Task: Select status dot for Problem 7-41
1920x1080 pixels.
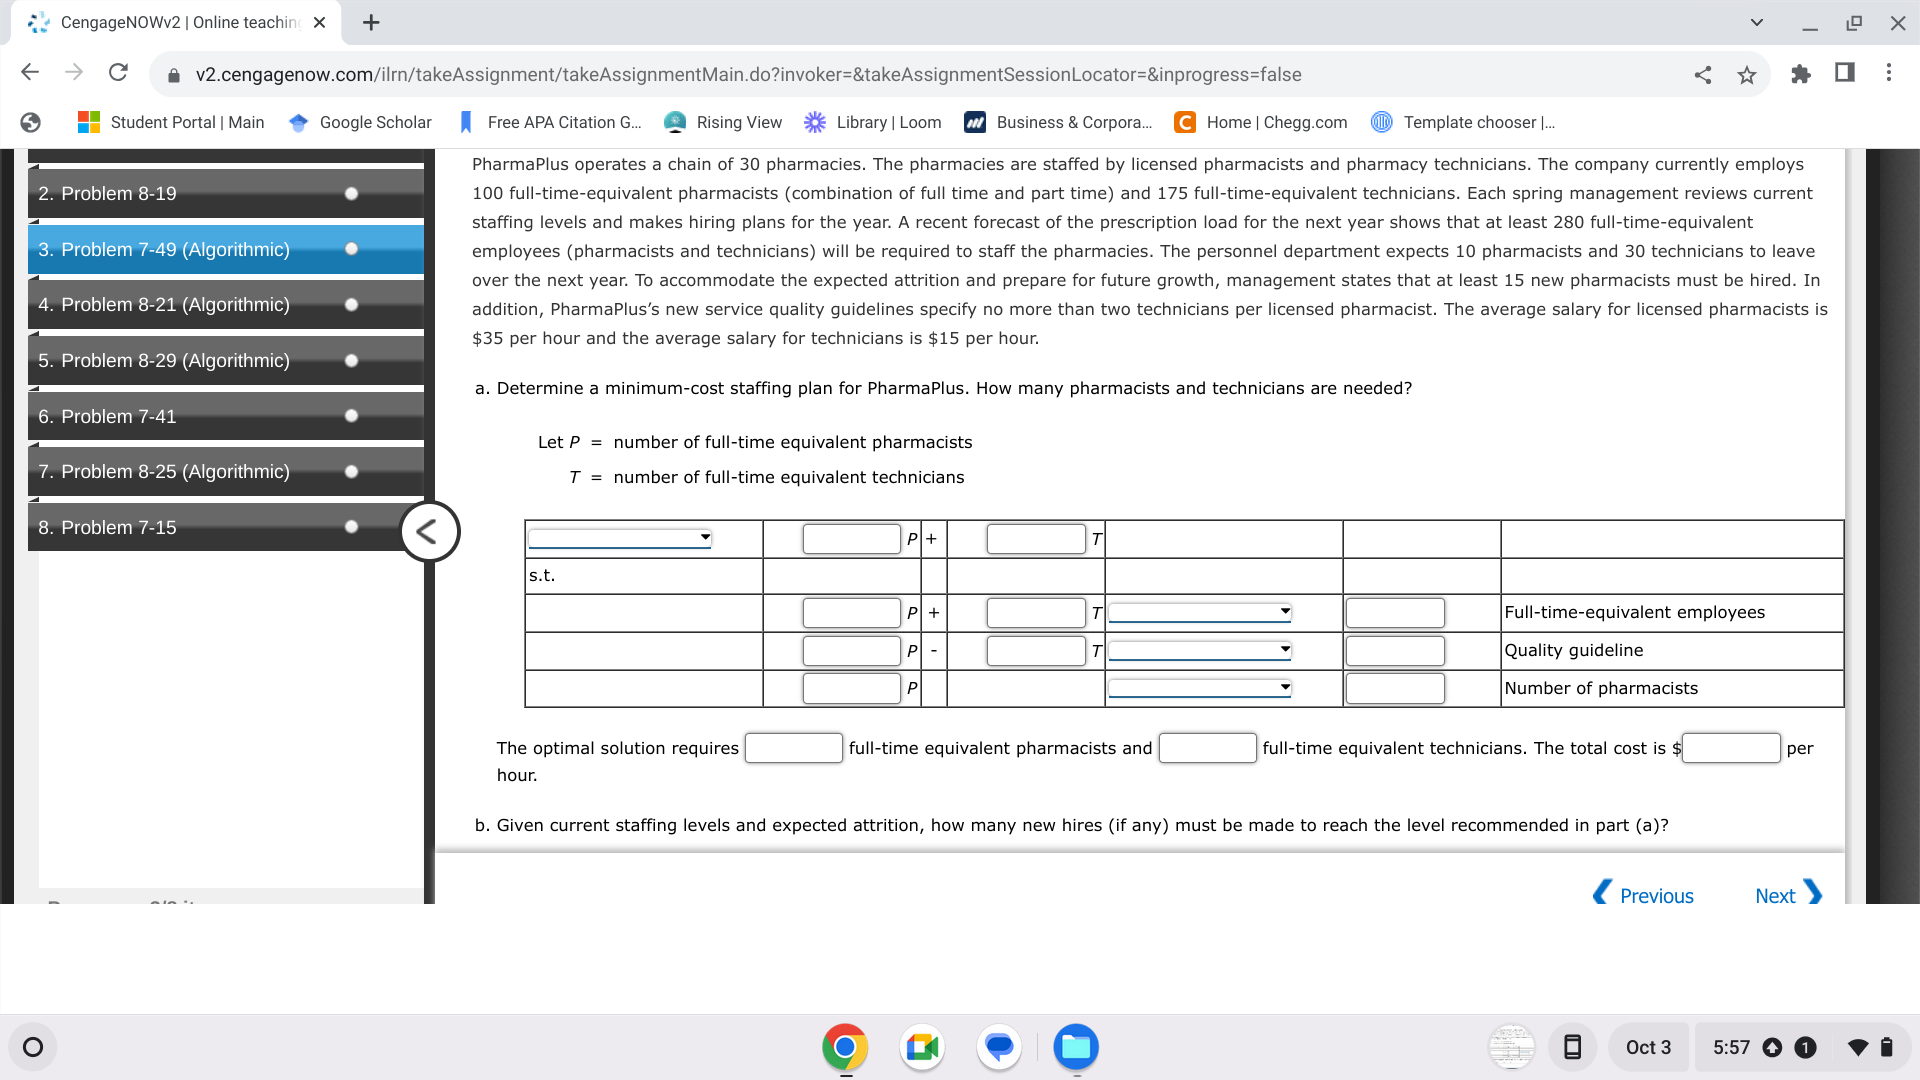Action: click(351, 416)
